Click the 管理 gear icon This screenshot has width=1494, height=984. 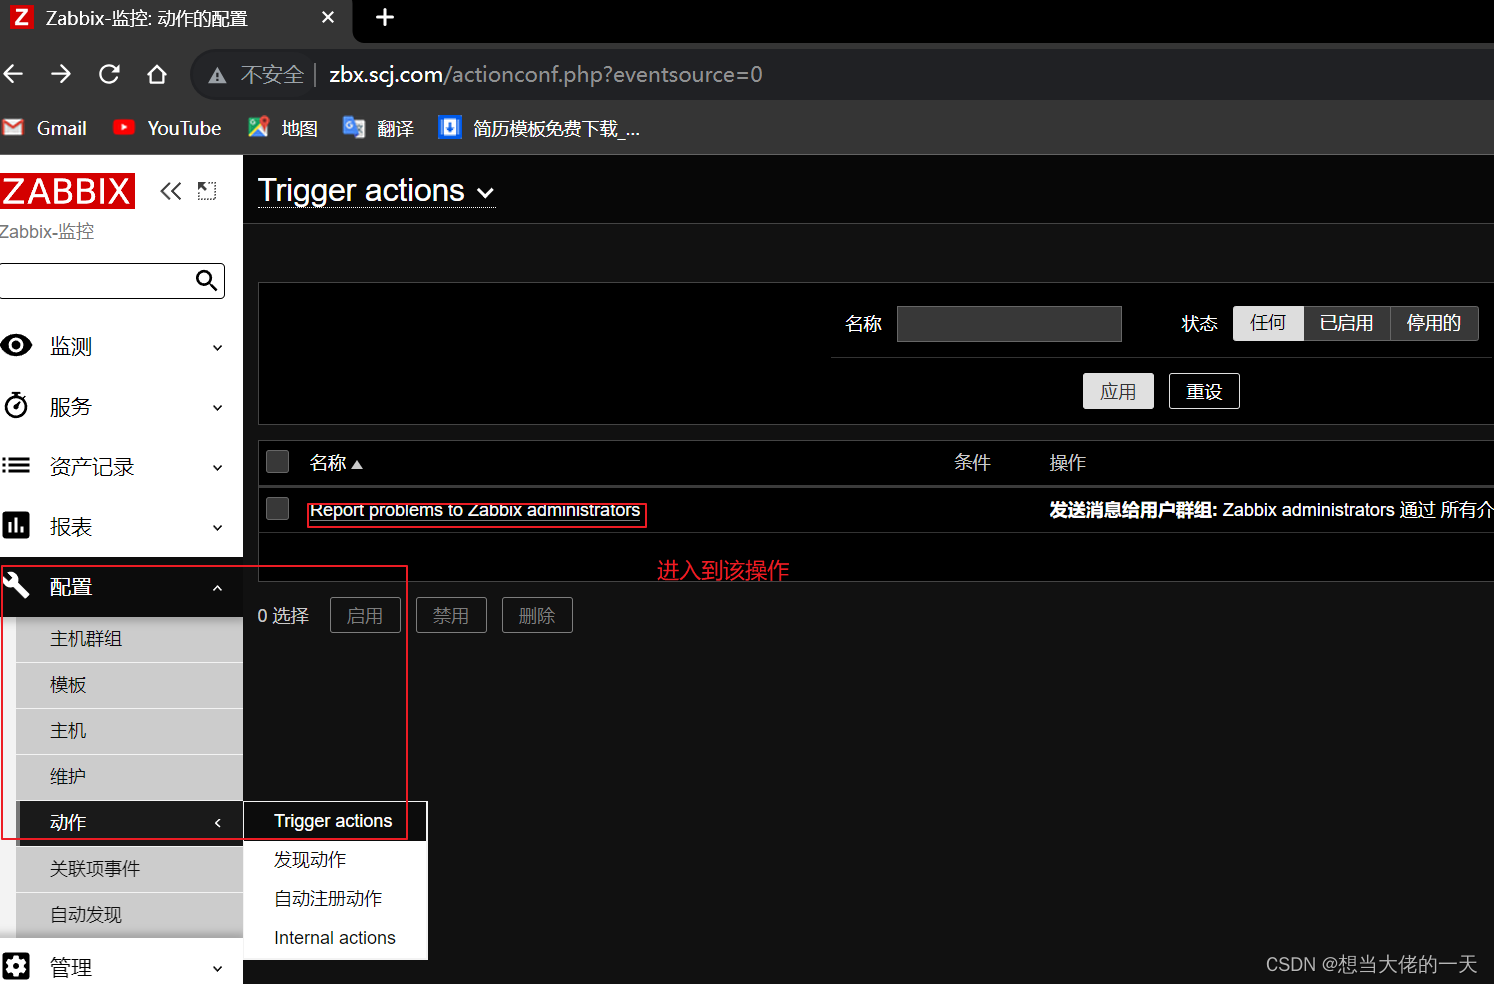coord(16,967)
